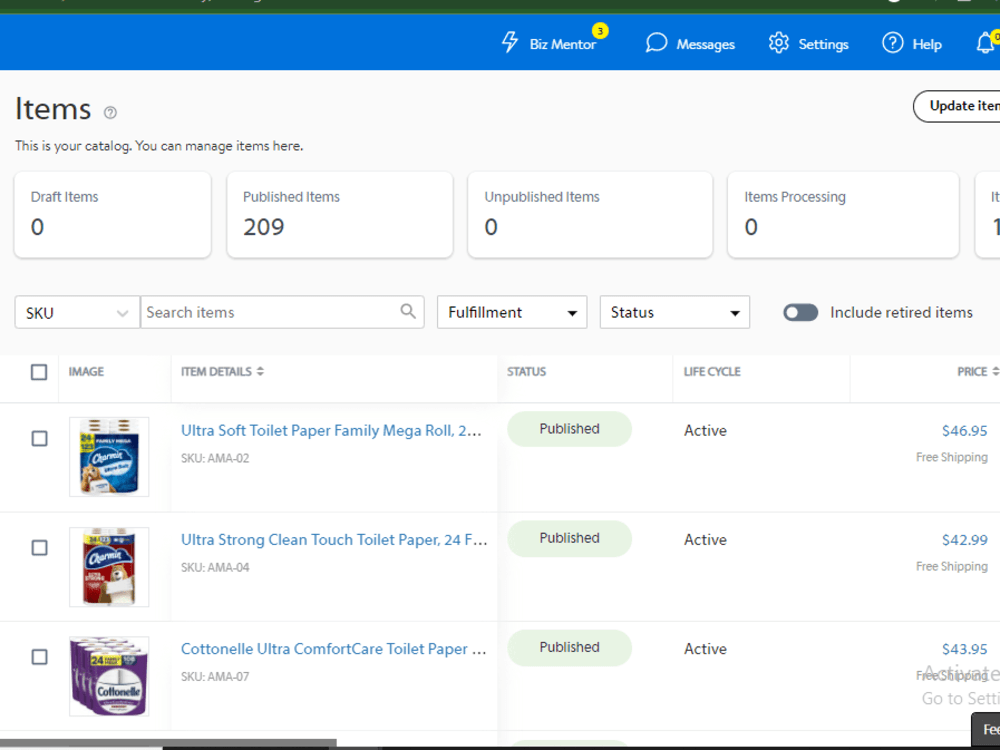The height and width of the screenshot is (750, 1000).
Task: Select the Items Processing card
Action: (843, 215)
